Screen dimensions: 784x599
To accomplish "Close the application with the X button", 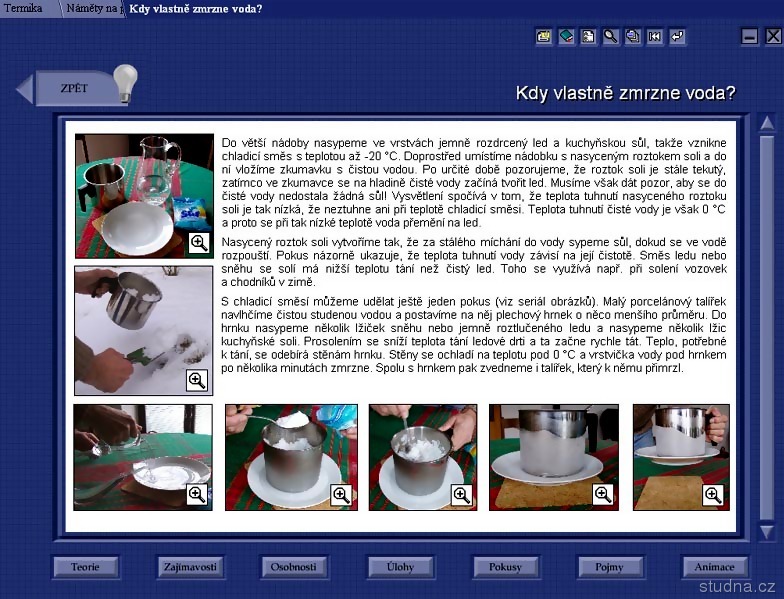I will (x=774, y=36).
